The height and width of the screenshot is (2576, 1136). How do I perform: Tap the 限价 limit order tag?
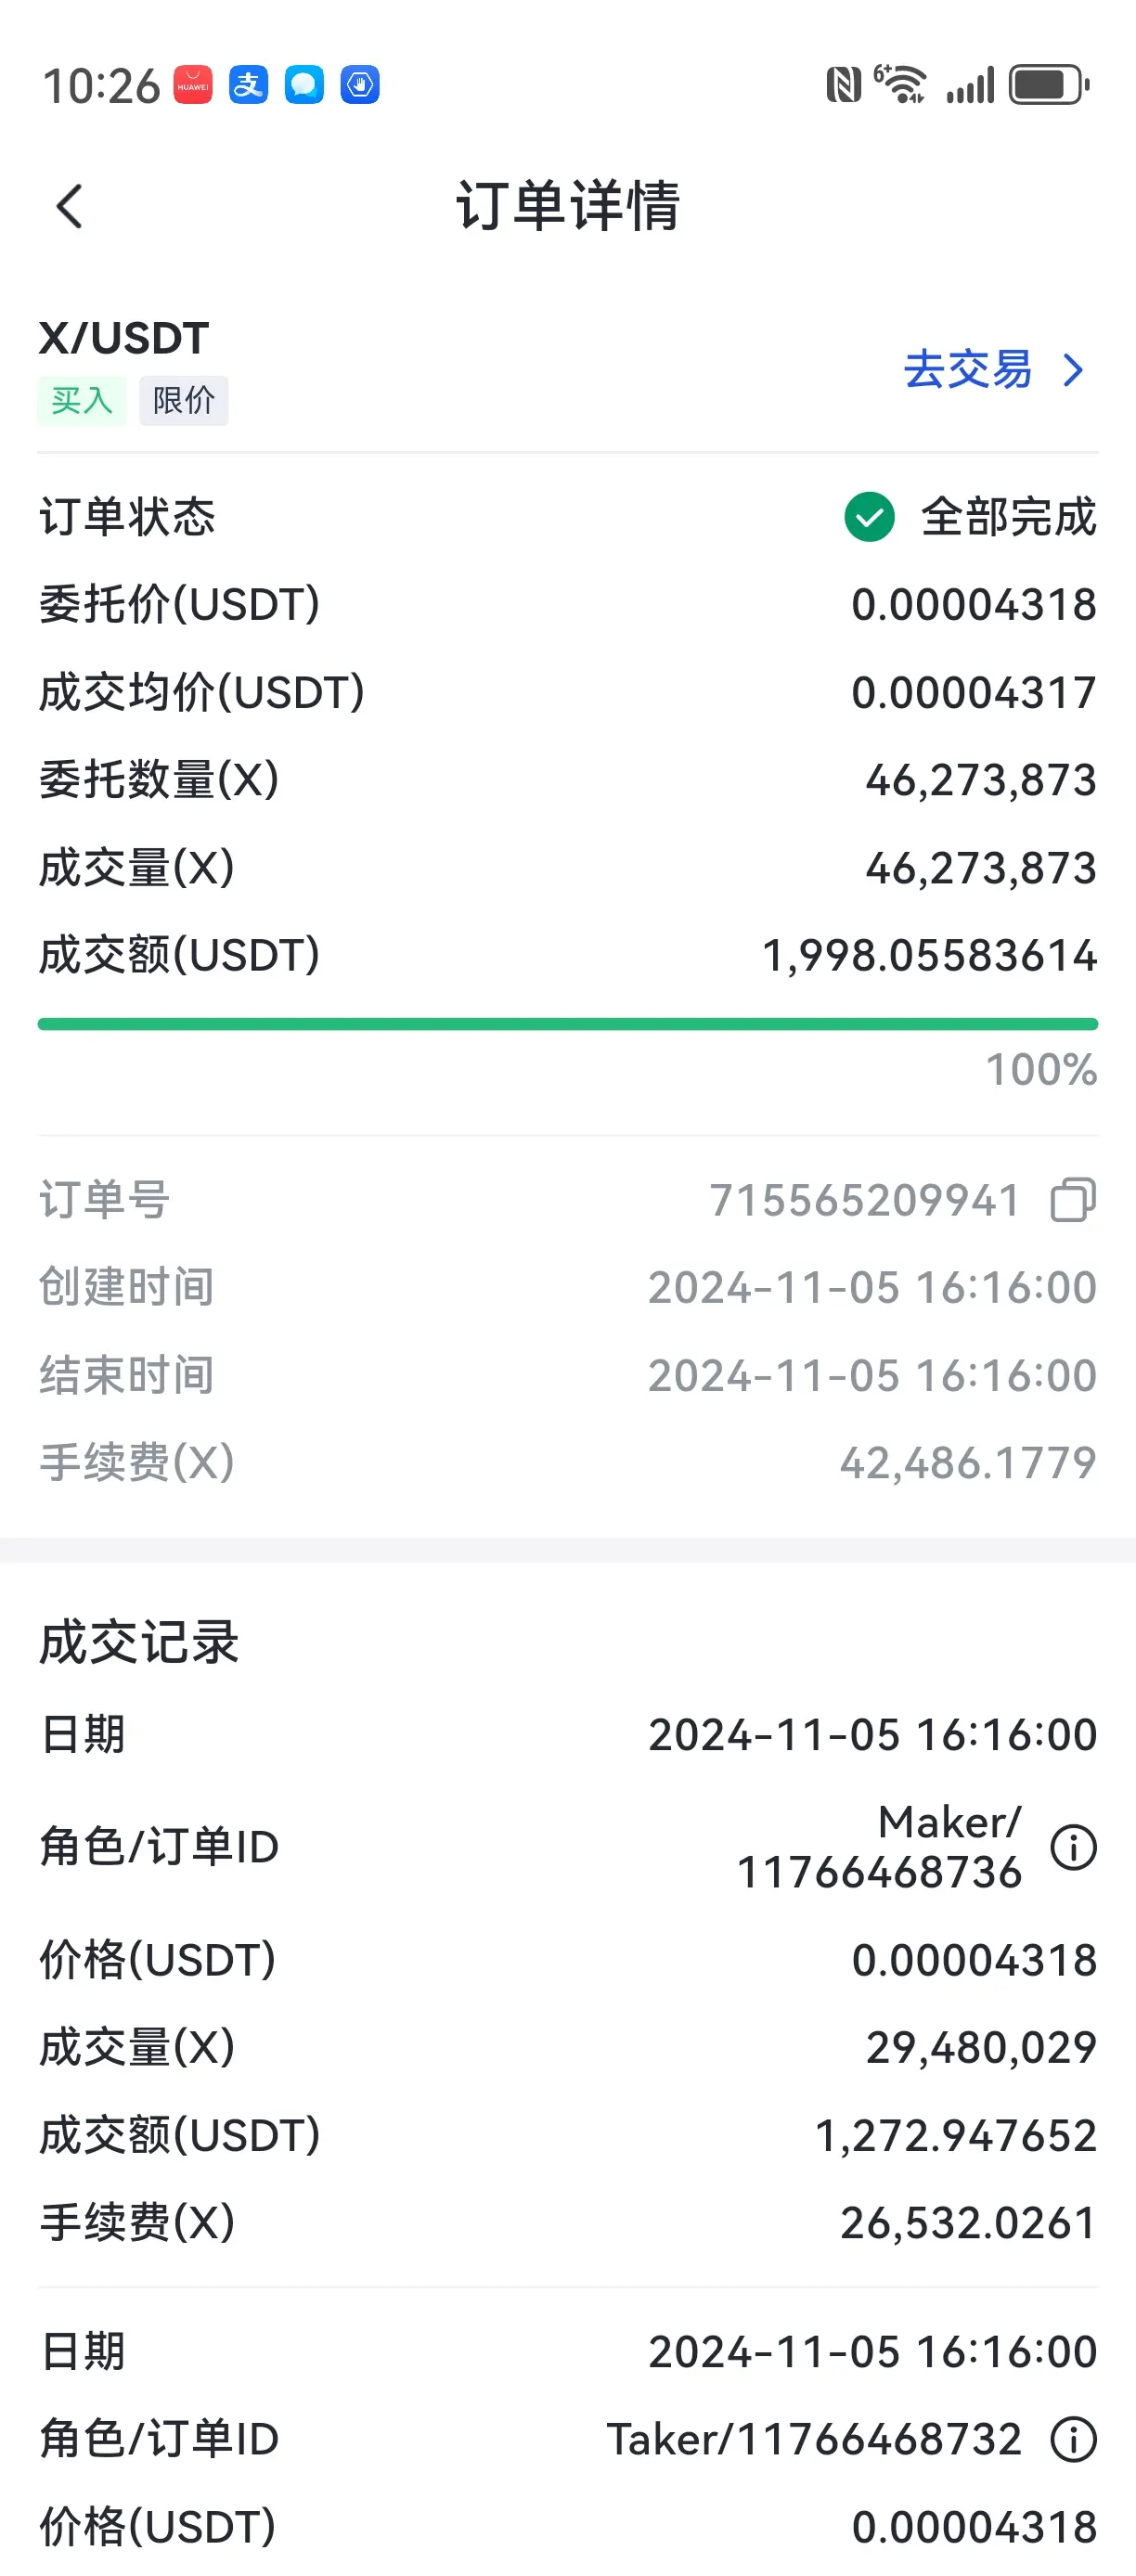pyautogui.click(x=184, y=401)
